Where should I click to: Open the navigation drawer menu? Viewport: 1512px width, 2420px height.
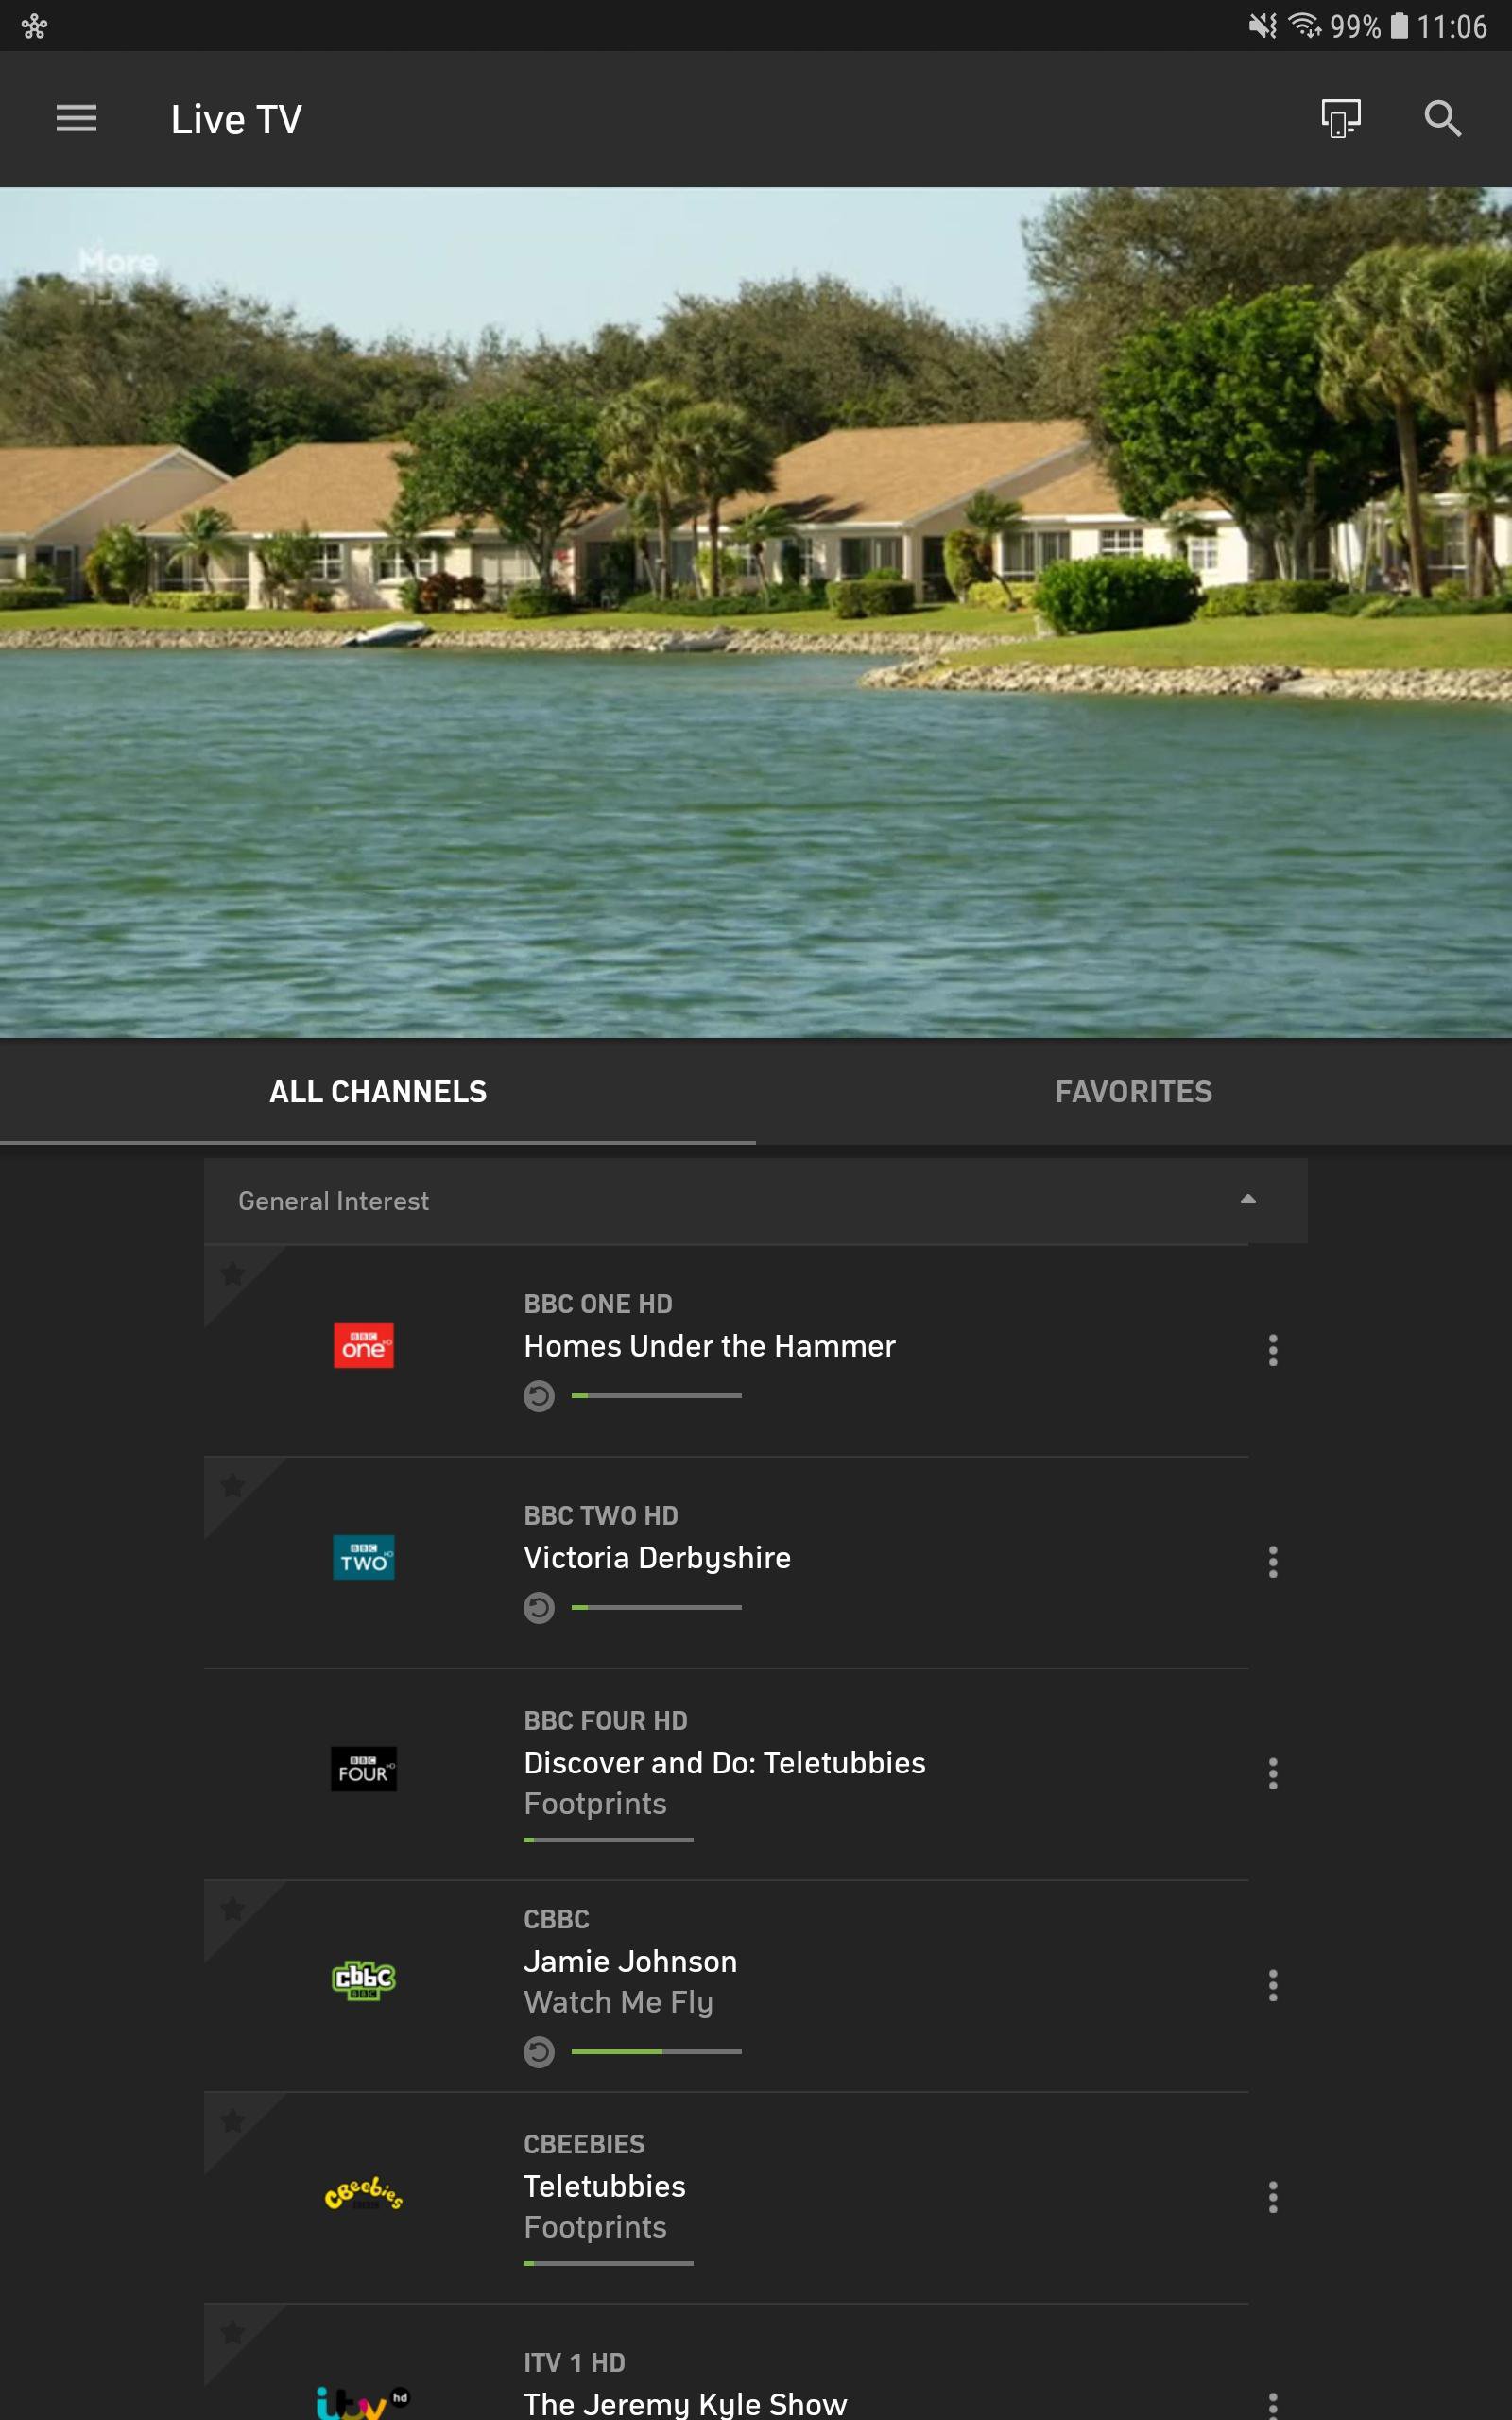pos(76,118)
